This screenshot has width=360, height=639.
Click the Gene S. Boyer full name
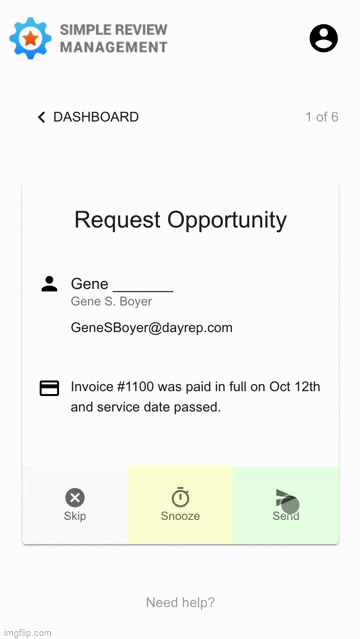[111, 302]
